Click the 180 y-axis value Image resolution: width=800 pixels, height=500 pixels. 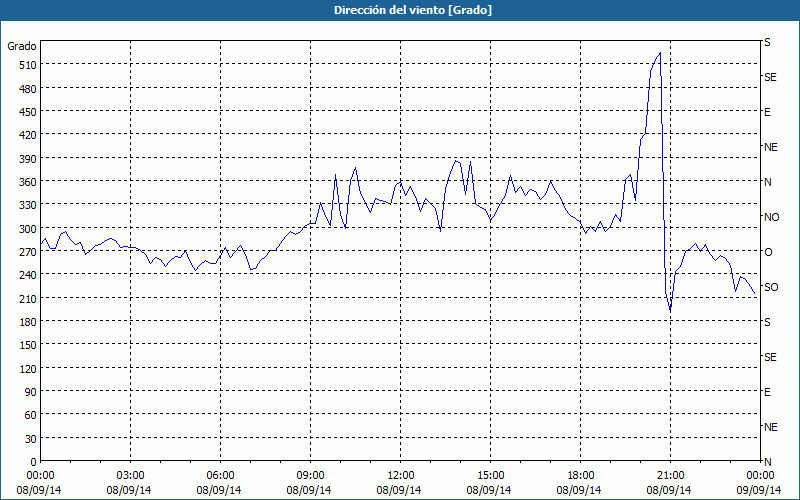point(28,321)
